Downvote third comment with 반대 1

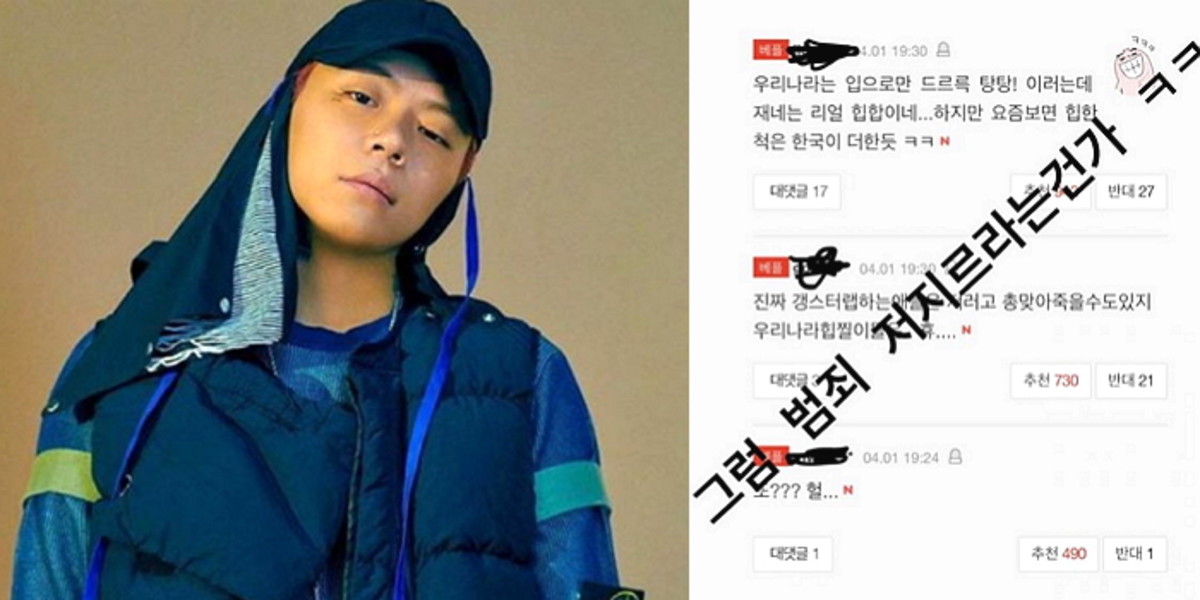tap(1137, 554)
